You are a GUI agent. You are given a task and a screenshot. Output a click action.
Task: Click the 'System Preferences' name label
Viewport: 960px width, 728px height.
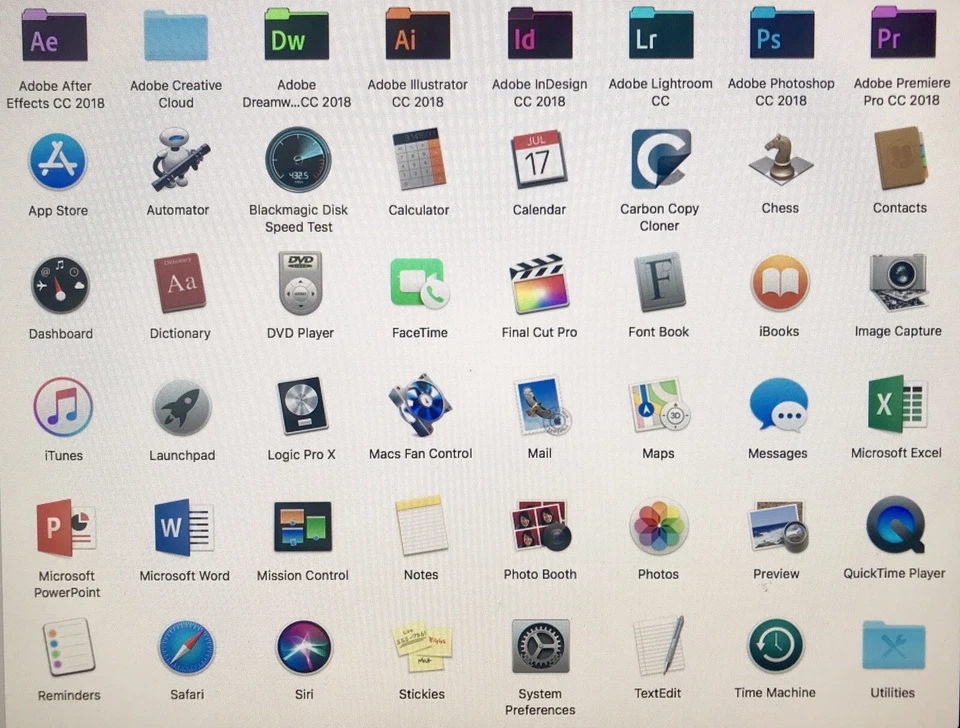coord(540,702)
